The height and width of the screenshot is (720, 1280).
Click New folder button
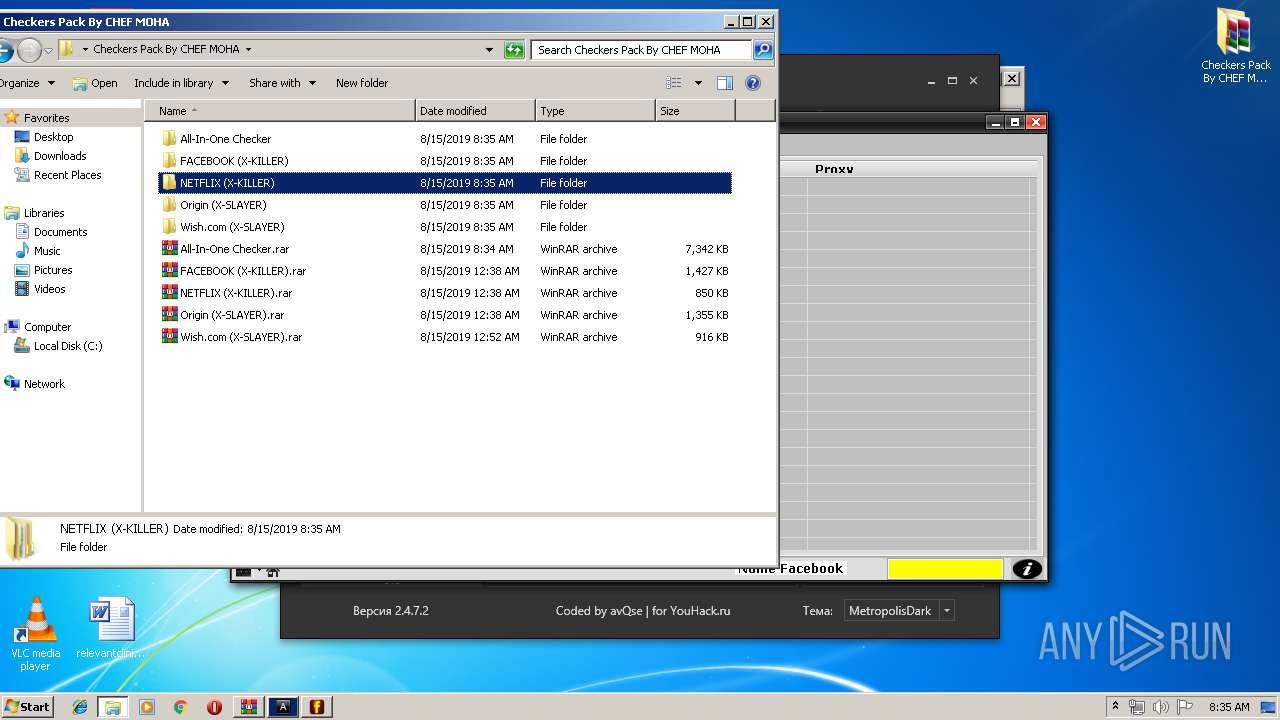[362, 83]
